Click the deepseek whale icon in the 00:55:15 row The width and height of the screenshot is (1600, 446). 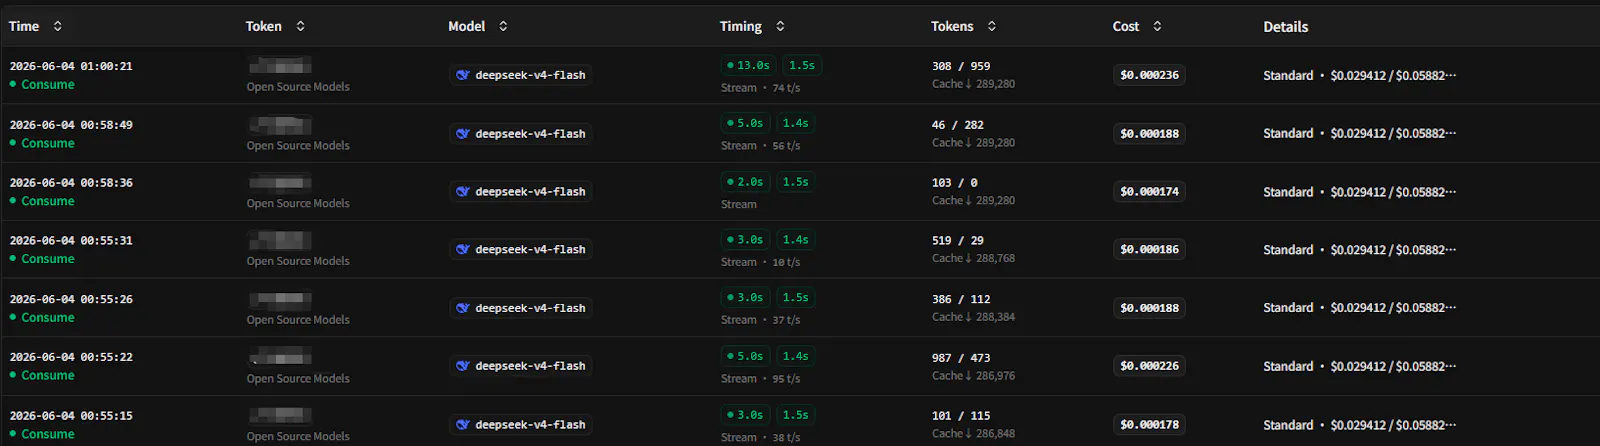pyautogui.click(x=463, y=424)
